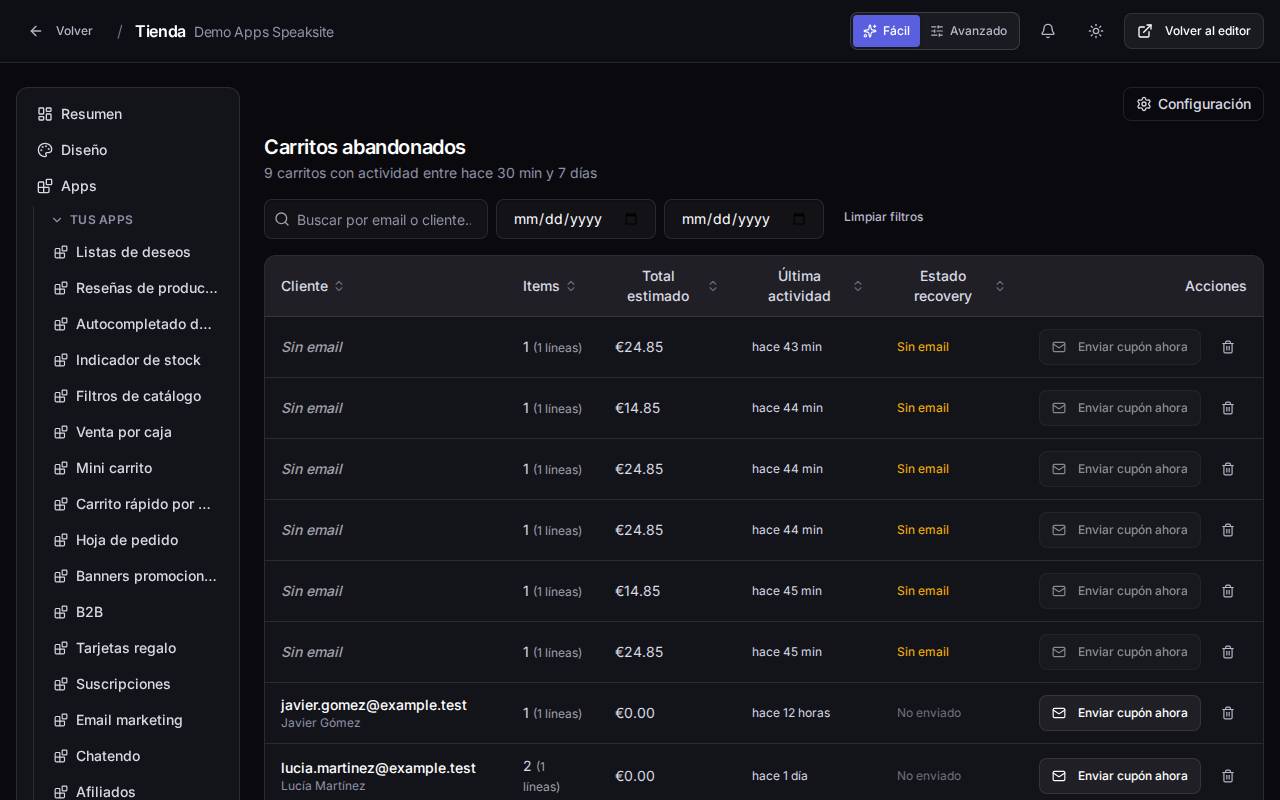Sort table by Items column
Image resolution: width=1280 pixels, height=800 pixels.
pyautogui.click(x=549, y=286)
